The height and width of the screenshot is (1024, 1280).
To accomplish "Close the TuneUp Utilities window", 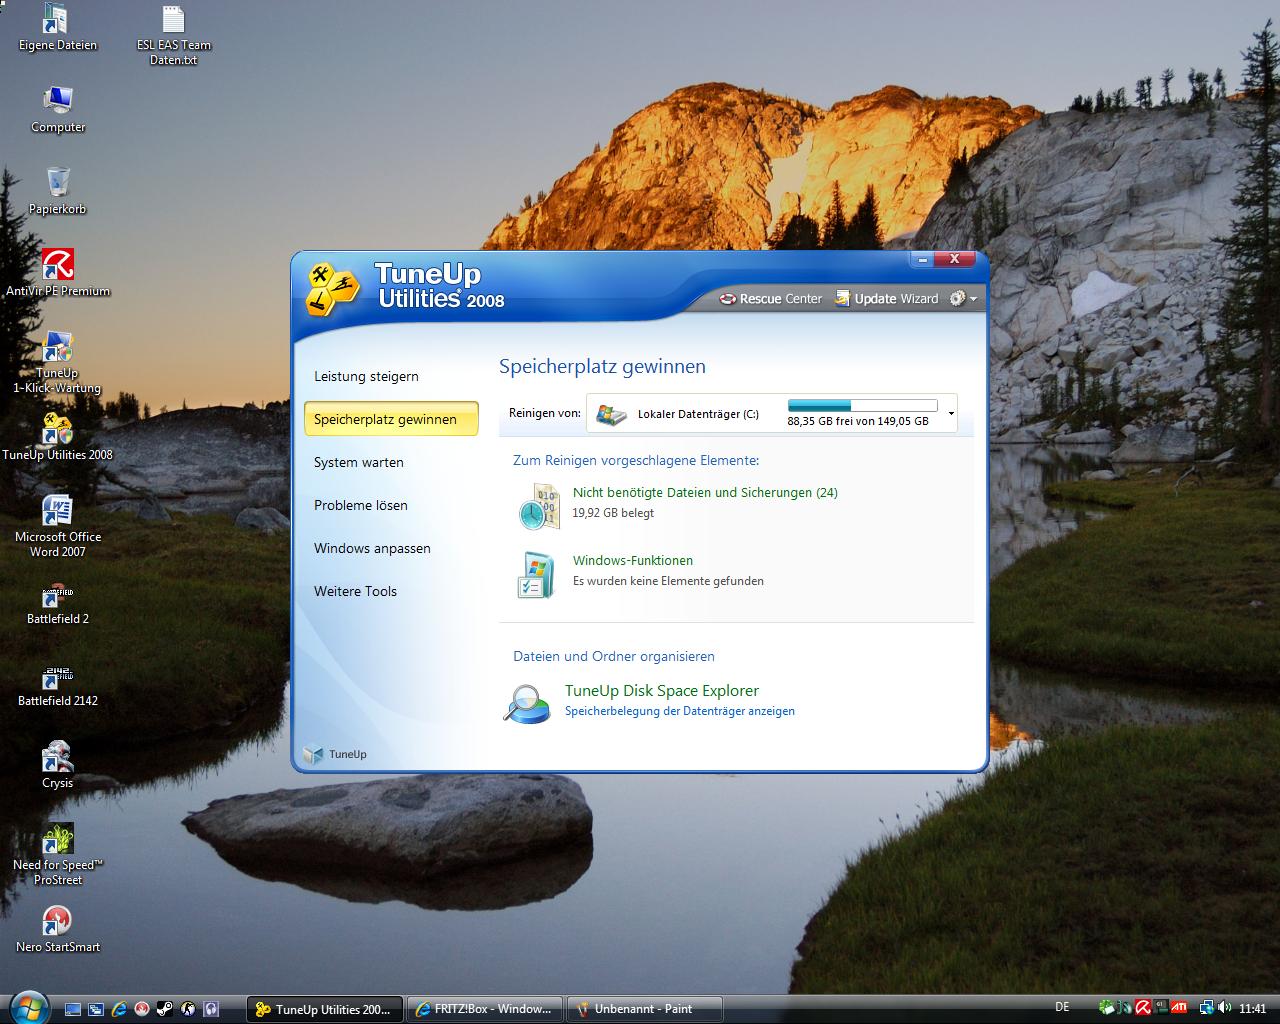I will 955,259.
